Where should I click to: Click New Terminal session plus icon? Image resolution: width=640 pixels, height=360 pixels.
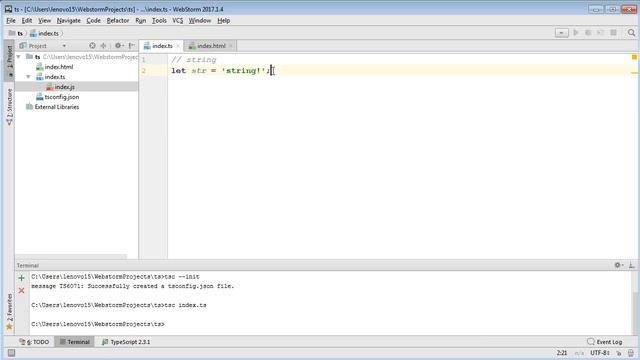(22, 278)
